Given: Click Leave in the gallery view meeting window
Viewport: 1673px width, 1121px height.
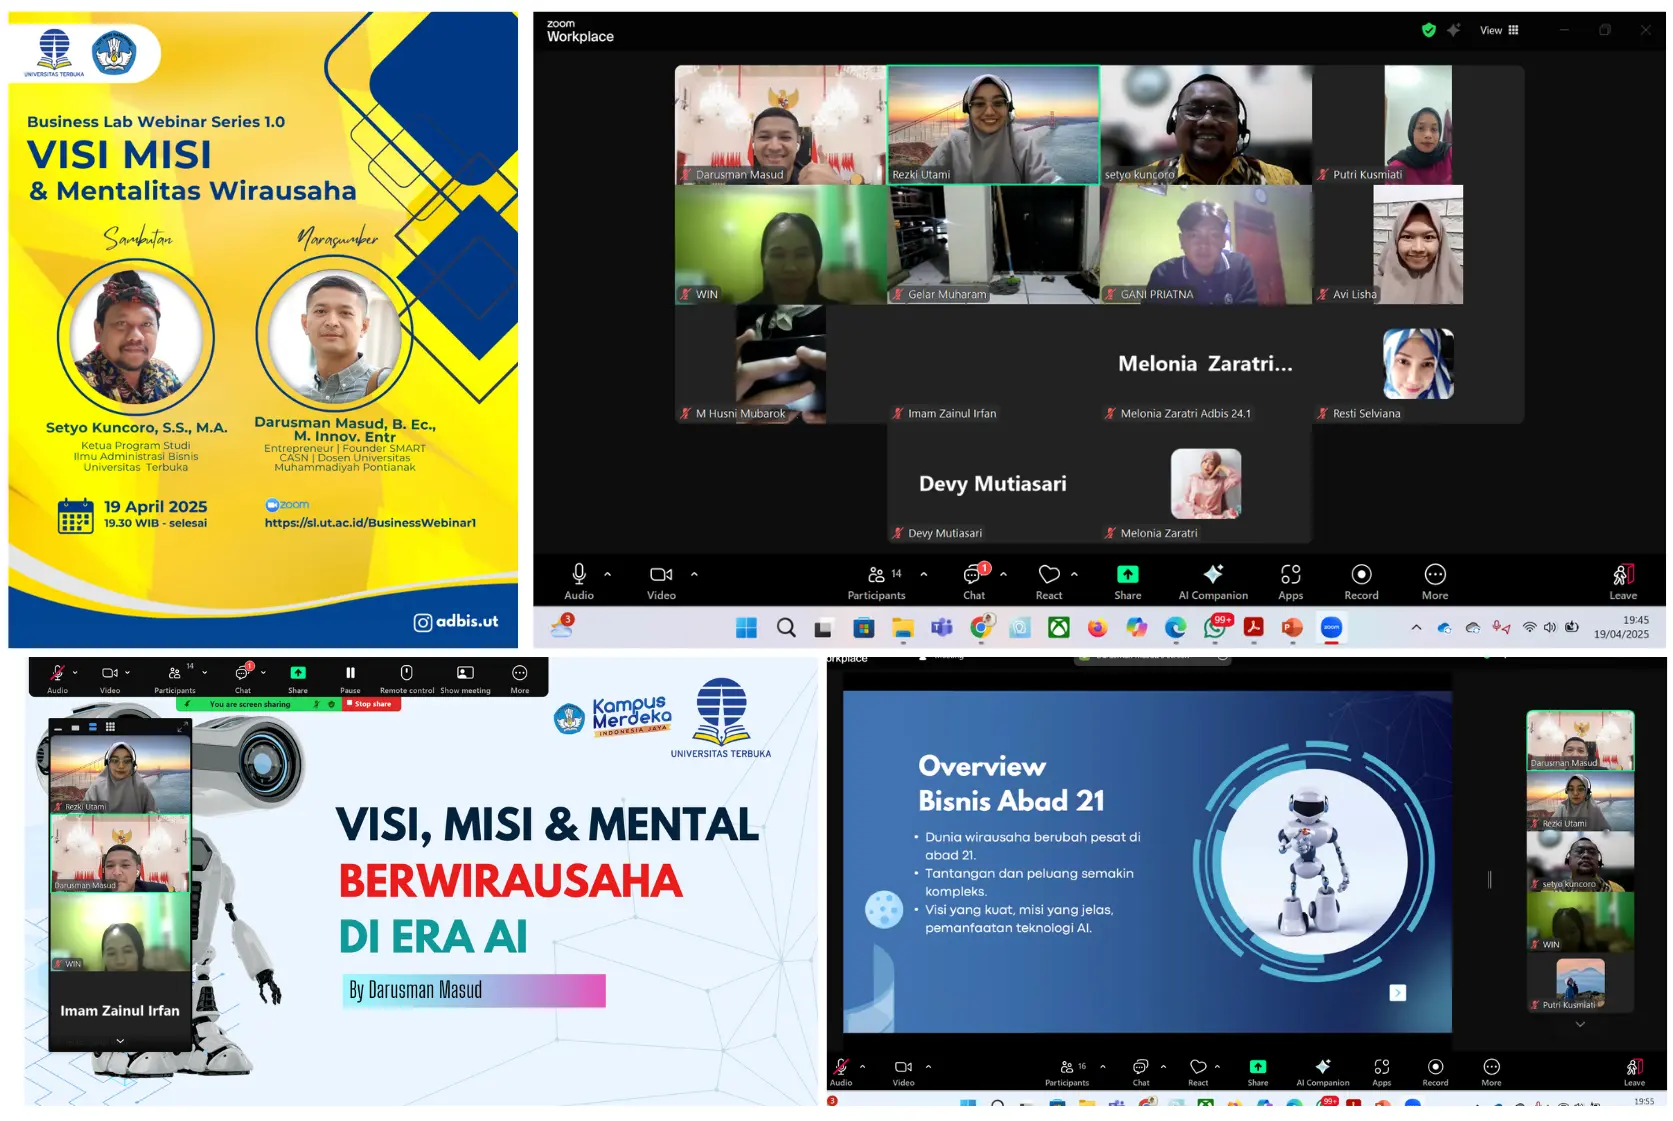Looking at the screenshot, I should 1622,580.
